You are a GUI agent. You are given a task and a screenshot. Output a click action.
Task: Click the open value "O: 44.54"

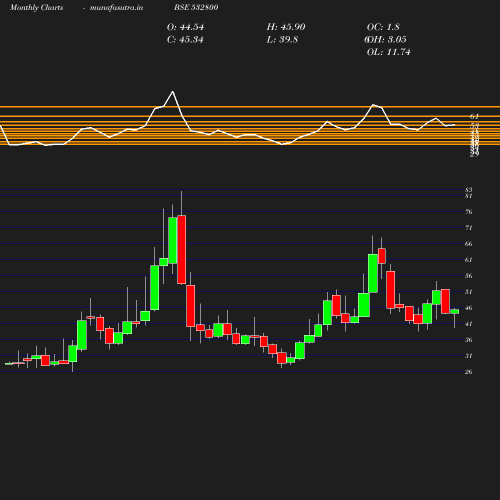click(185, 27)
